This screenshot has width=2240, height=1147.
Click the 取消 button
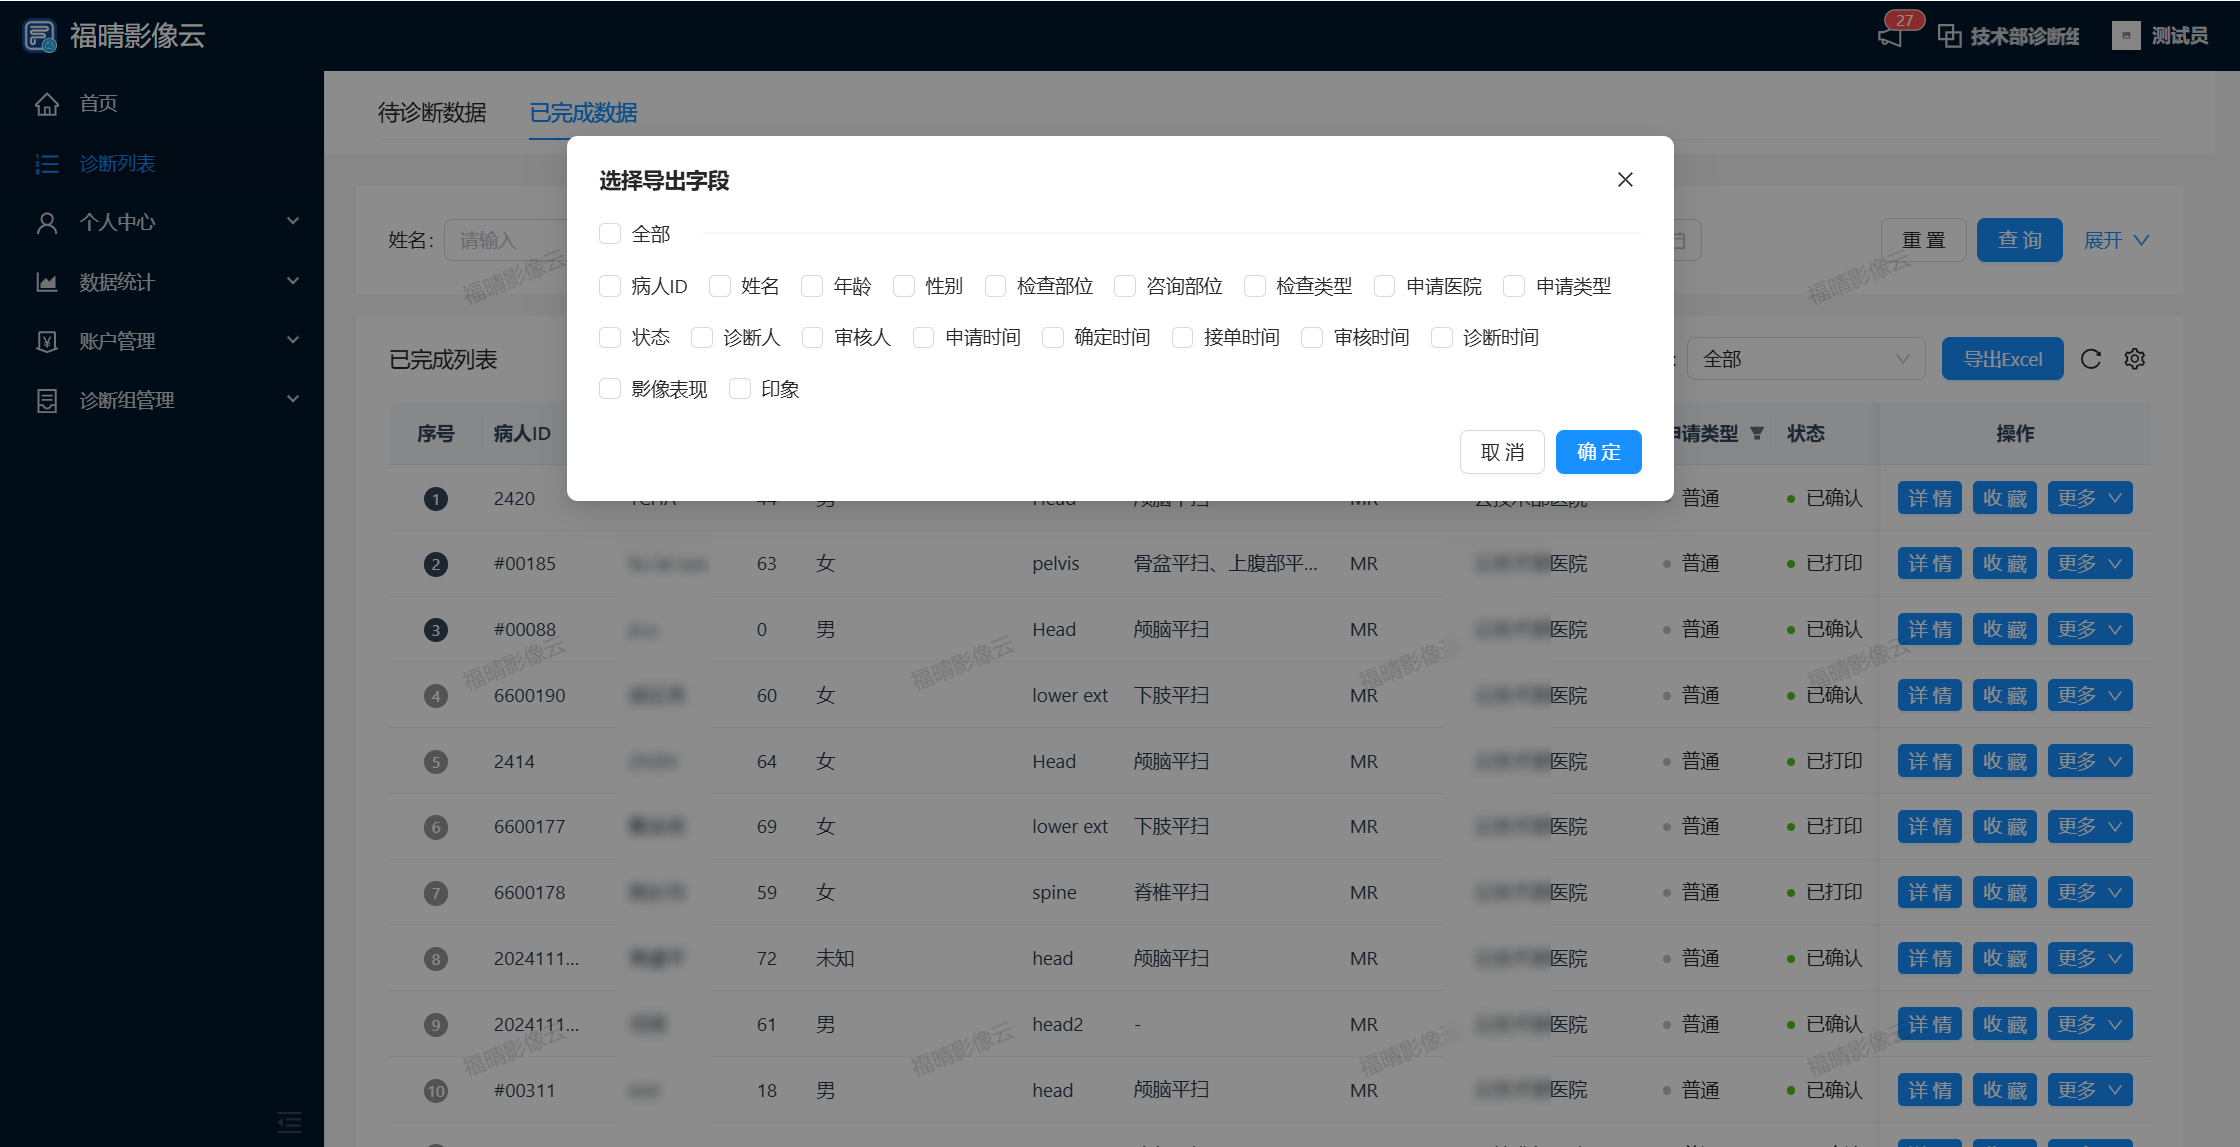(1502, 452)
